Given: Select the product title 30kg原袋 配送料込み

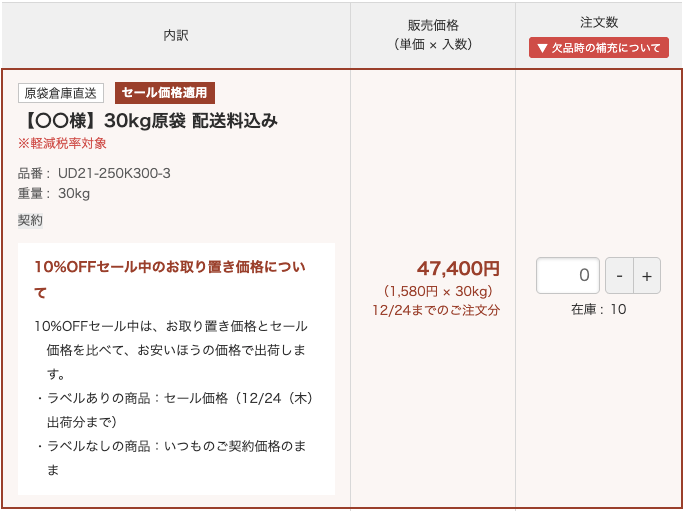Looking at the screenshot, I should click(x=149, y=121).
